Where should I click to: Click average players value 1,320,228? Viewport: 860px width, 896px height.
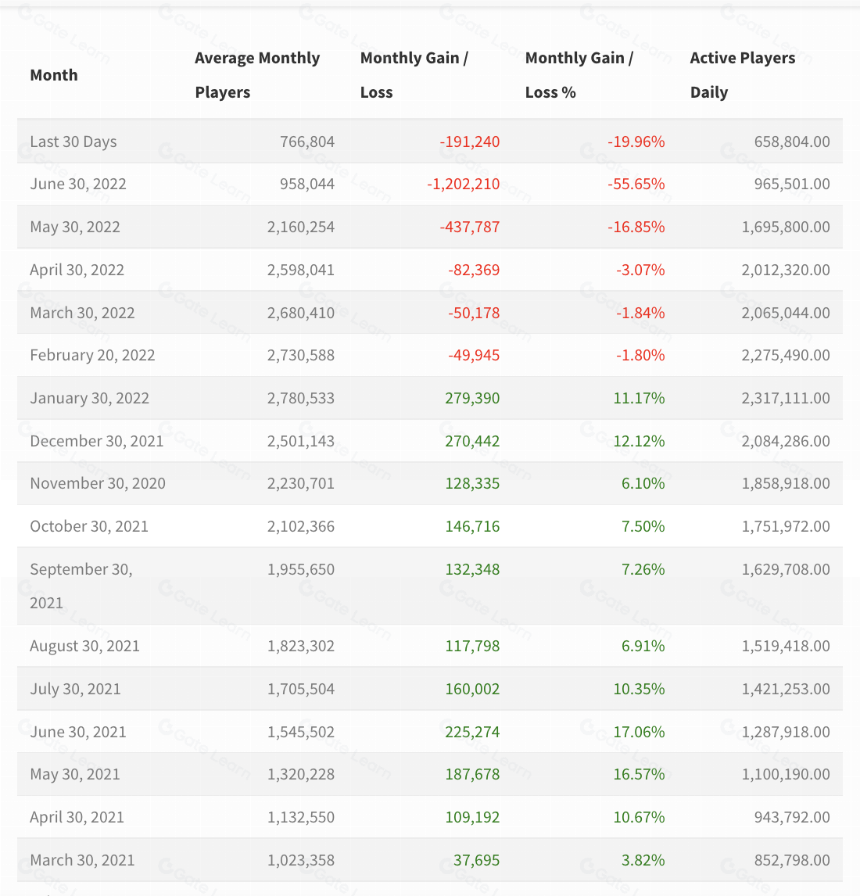301,774
